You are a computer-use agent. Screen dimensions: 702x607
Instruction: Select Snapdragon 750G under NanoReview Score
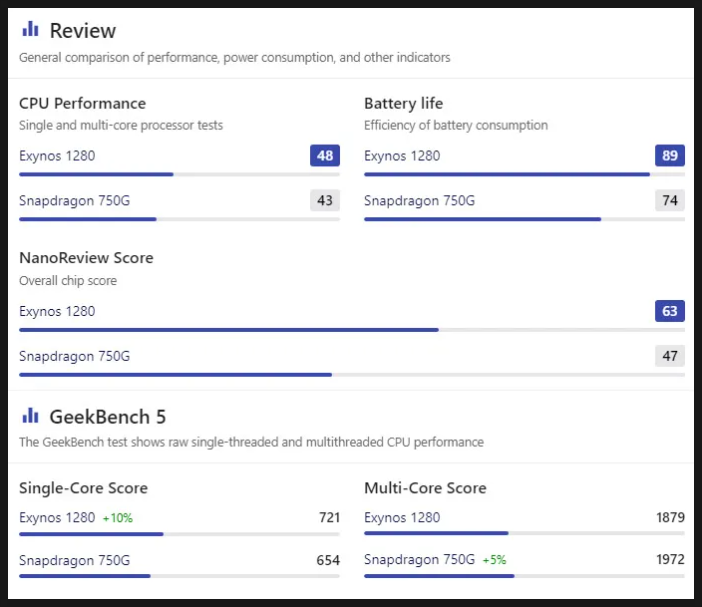[74, 356]
